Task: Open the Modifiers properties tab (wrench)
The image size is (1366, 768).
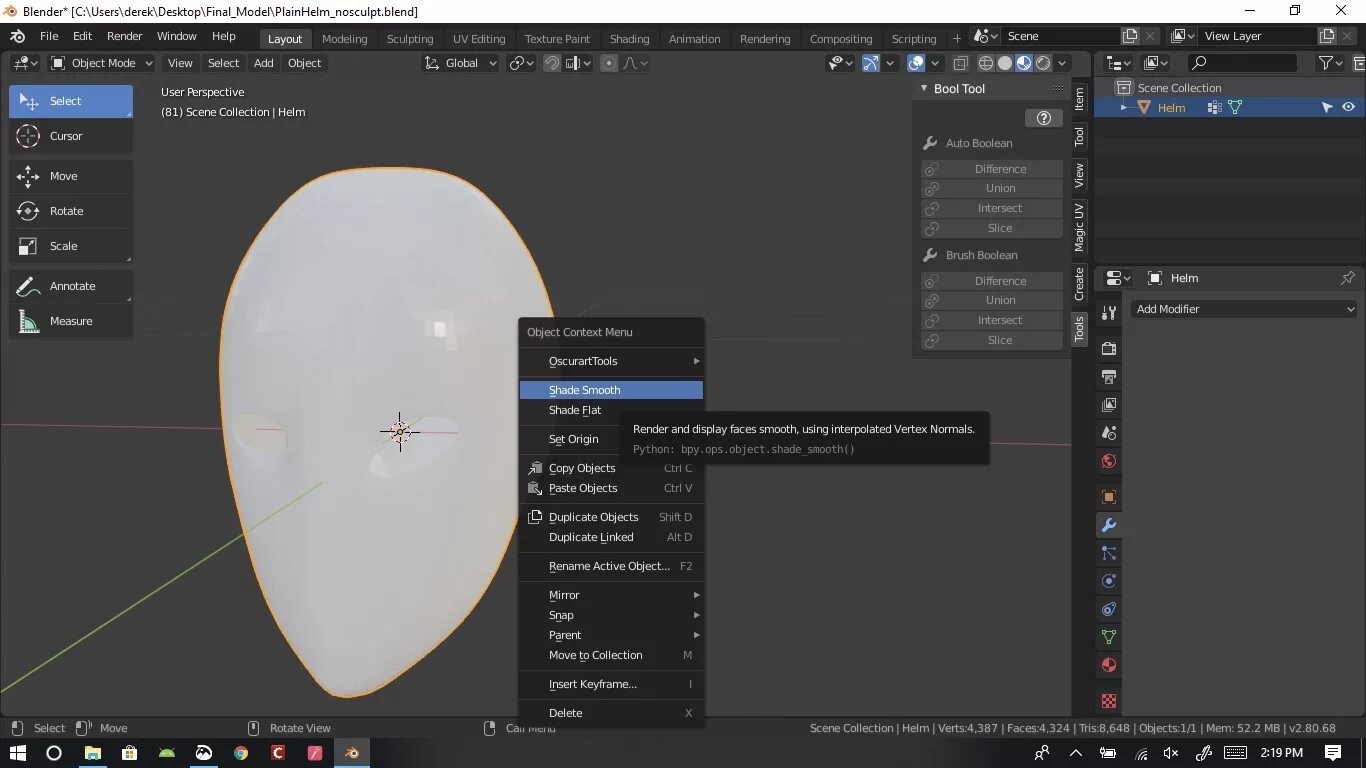Action: coord(1108,525)
